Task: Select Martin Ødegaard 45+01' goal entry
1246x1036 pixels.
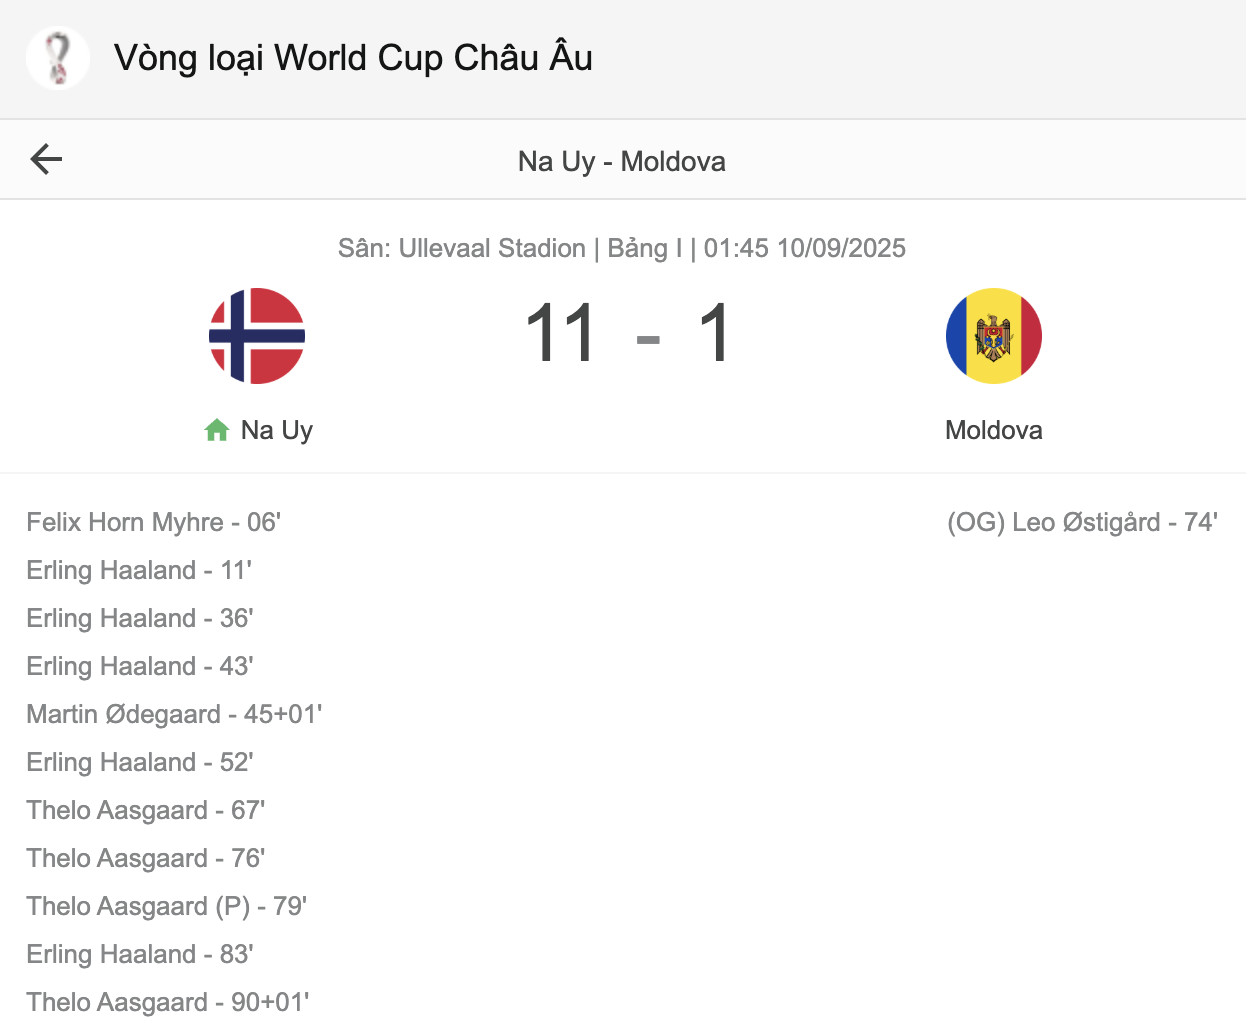Action: [175, 714]
